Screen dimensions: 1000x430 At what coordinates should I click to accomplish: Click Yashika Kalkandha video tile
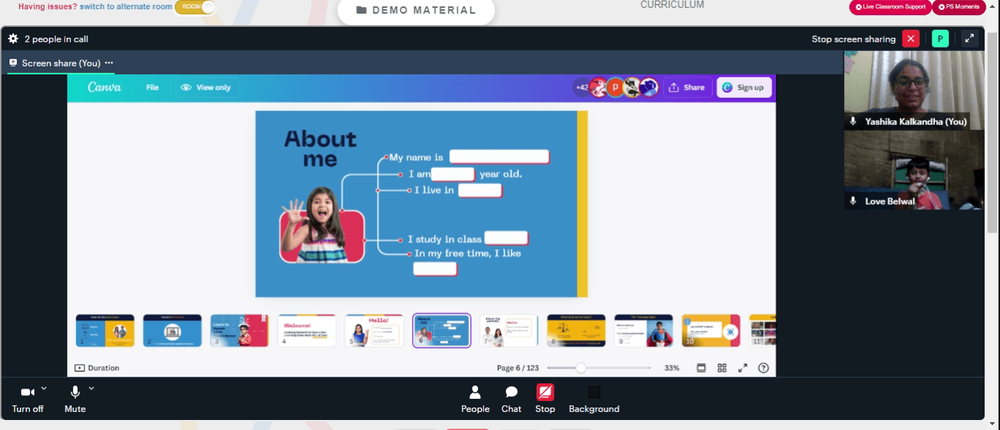point(914,91)
